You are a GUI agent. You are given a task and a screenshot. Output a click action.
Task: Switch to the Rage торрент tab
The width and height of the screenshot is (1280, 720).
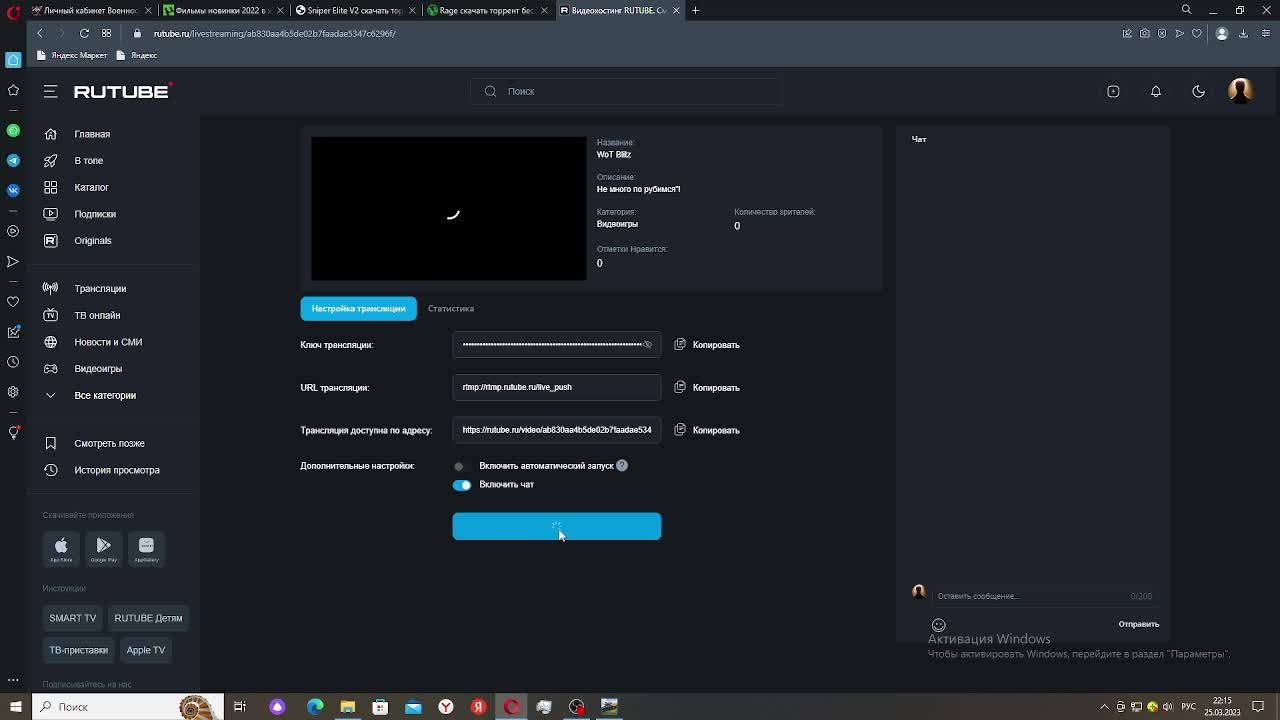(487, 10)
